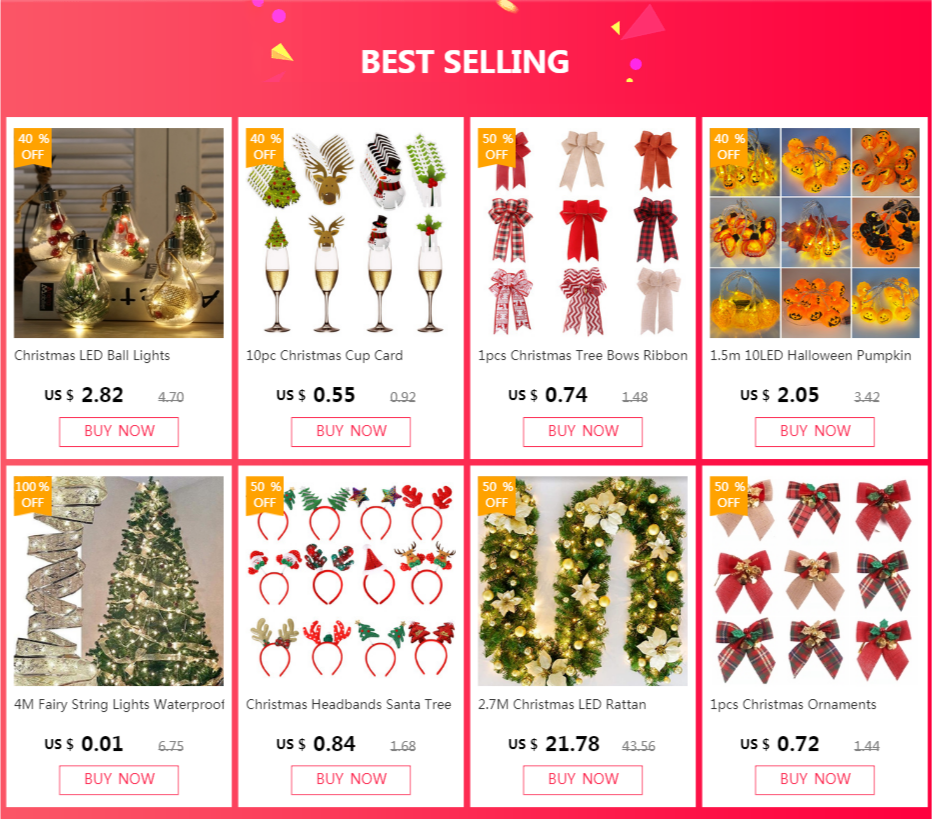Click BUY NOW for 1pcs Christmas Ornaments

pyautogui.click(x=814, y=780)
